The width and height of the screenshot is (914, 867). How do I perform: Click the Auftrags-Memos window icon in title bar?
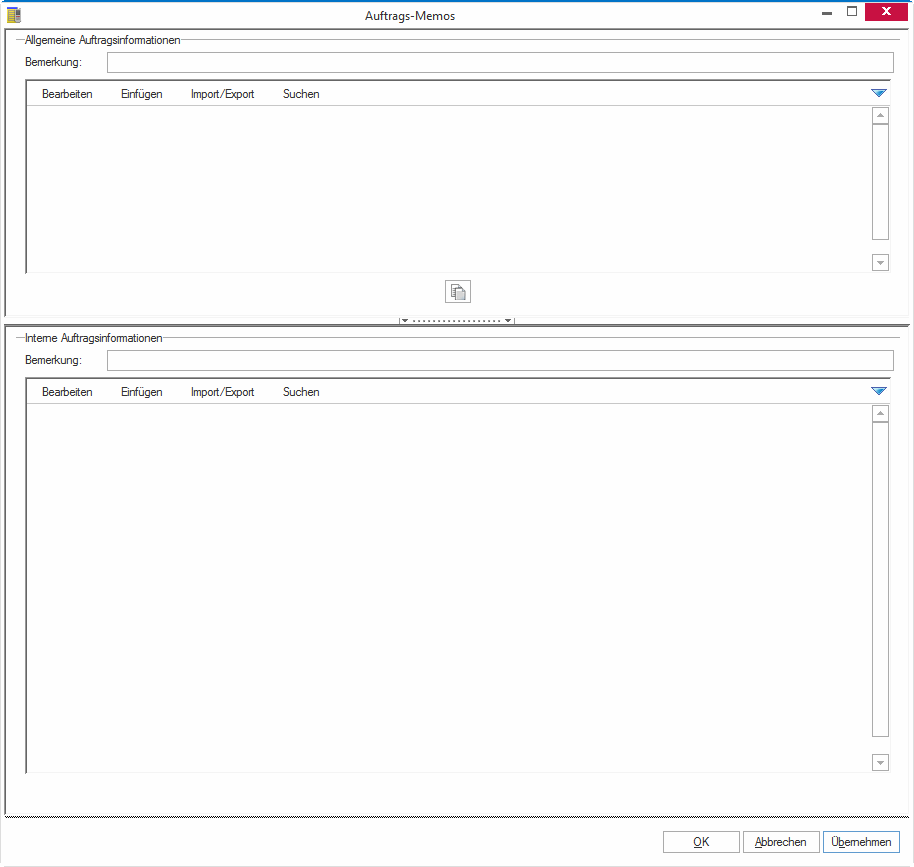tap(14, 15)
